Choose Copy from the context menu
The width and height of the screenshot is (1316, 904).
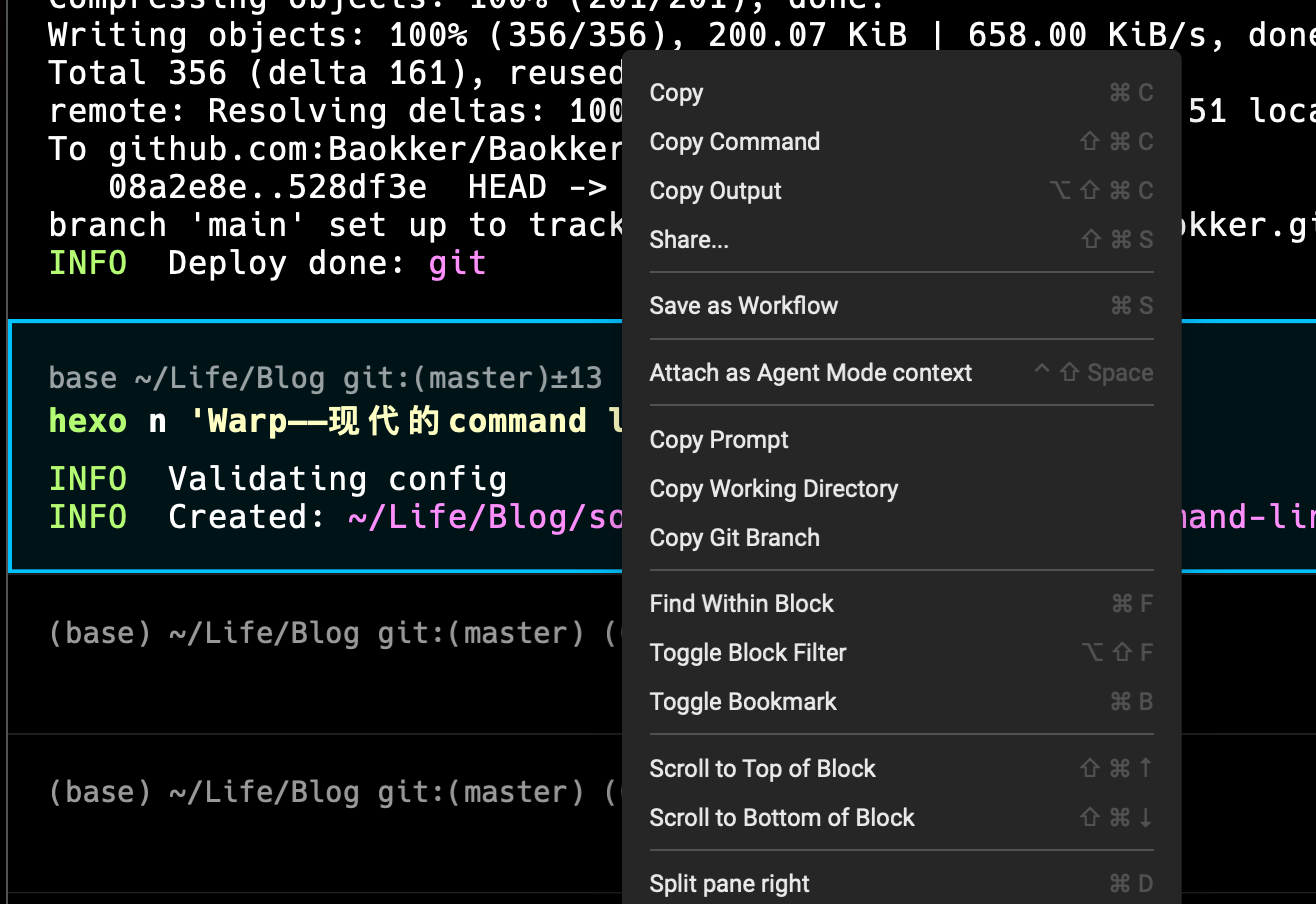[901, 93]
